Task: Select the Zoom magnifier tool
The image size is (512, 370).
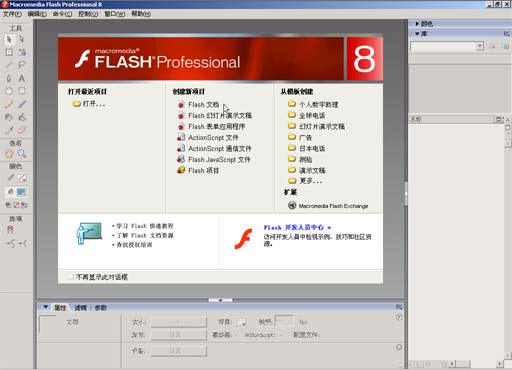Action: [x=22, y=154]
